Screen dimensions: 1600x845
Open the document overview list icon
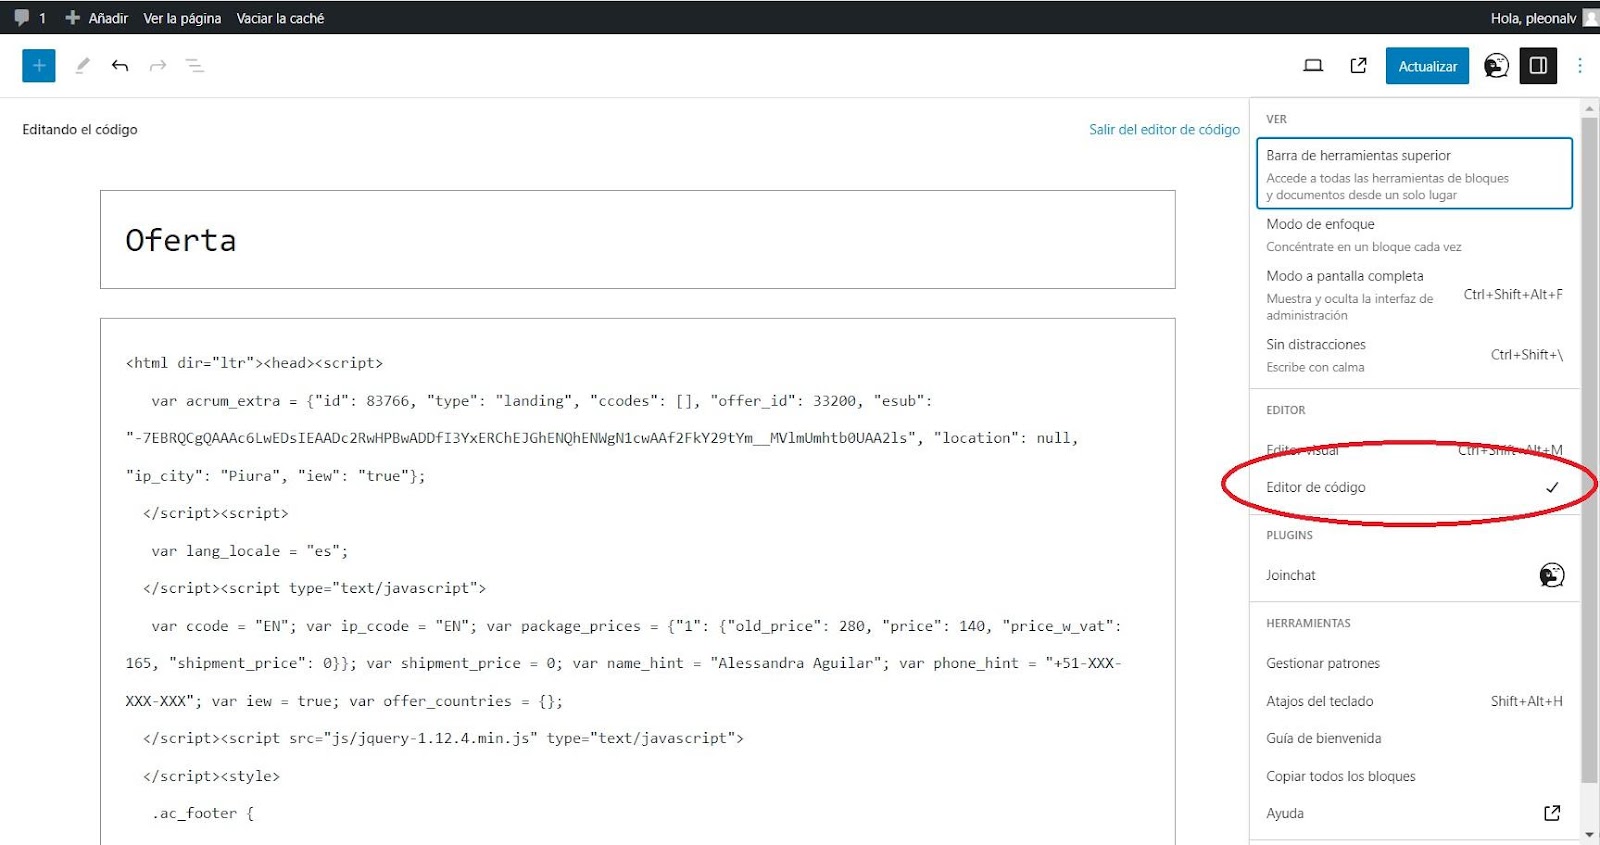click(x=195, y=66)
